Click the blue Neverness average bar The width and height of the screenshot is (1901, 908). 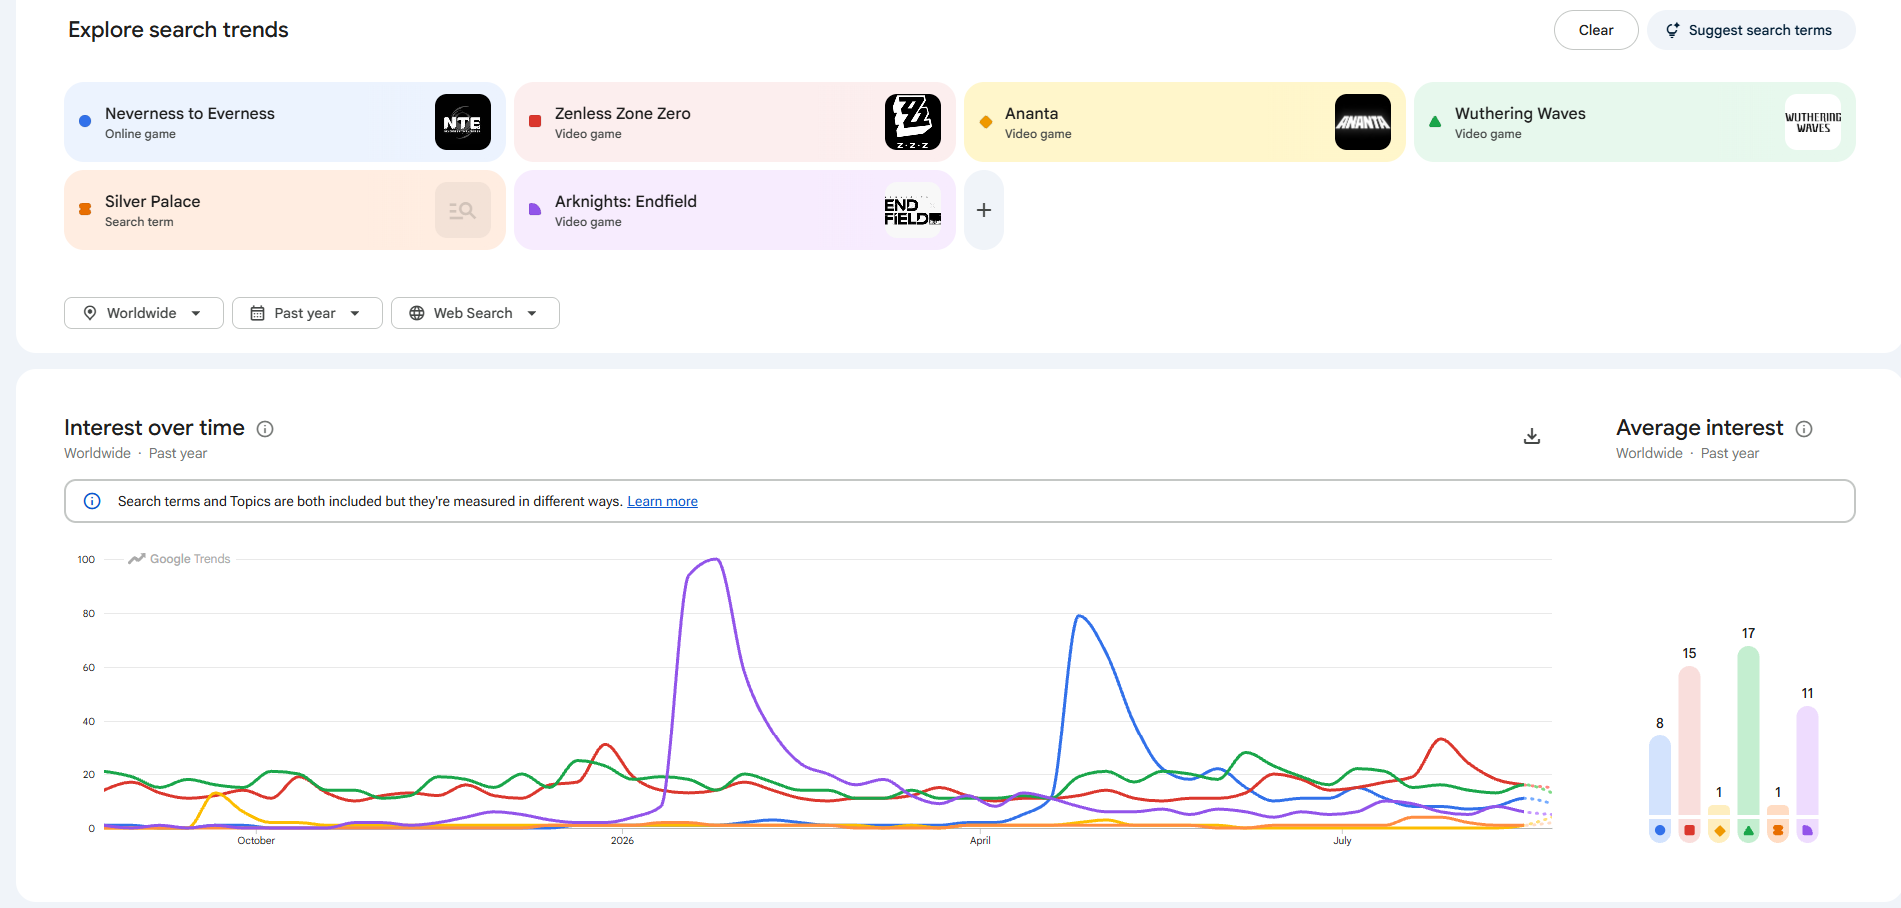(x=1660, y=776)
